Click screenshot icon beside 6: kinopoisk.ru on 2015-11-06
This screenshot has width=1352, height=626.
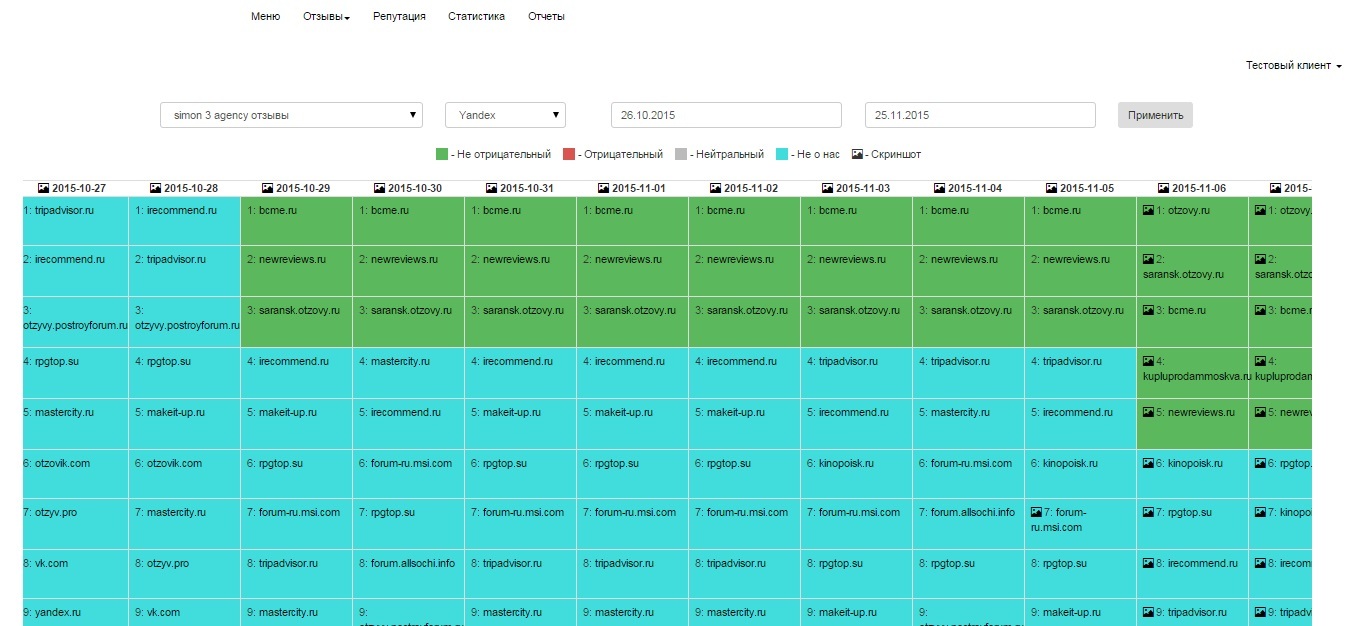point(1148,463)
